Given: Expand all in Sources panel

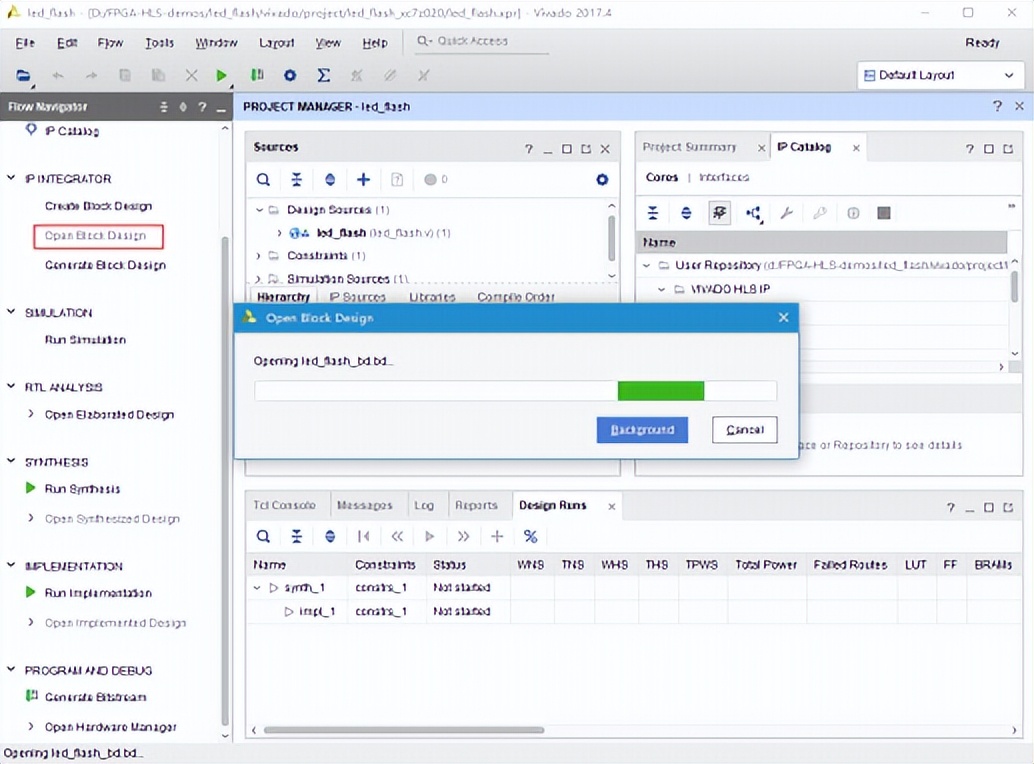Looking at the screenshot, I should (x=330, y=179).
